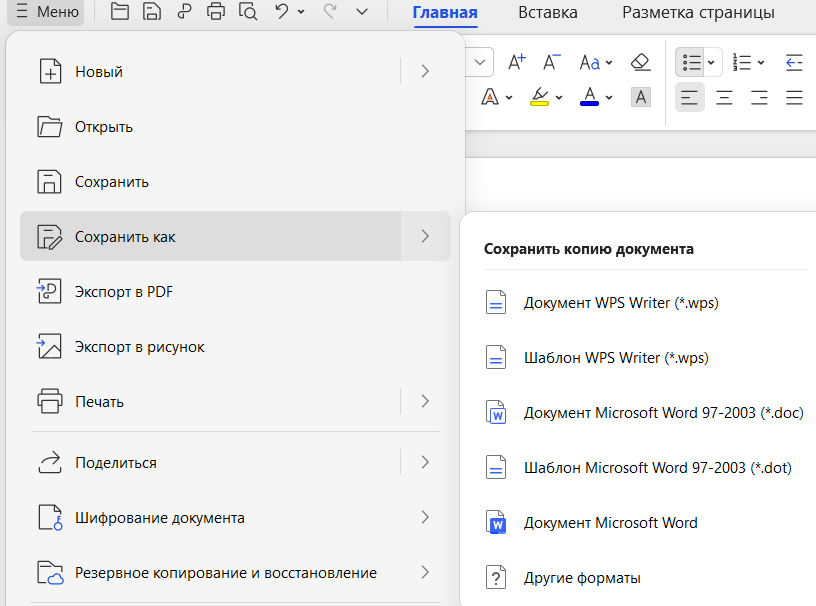
Task: Toggle align right paragraph button
Action: coord(759,97)
